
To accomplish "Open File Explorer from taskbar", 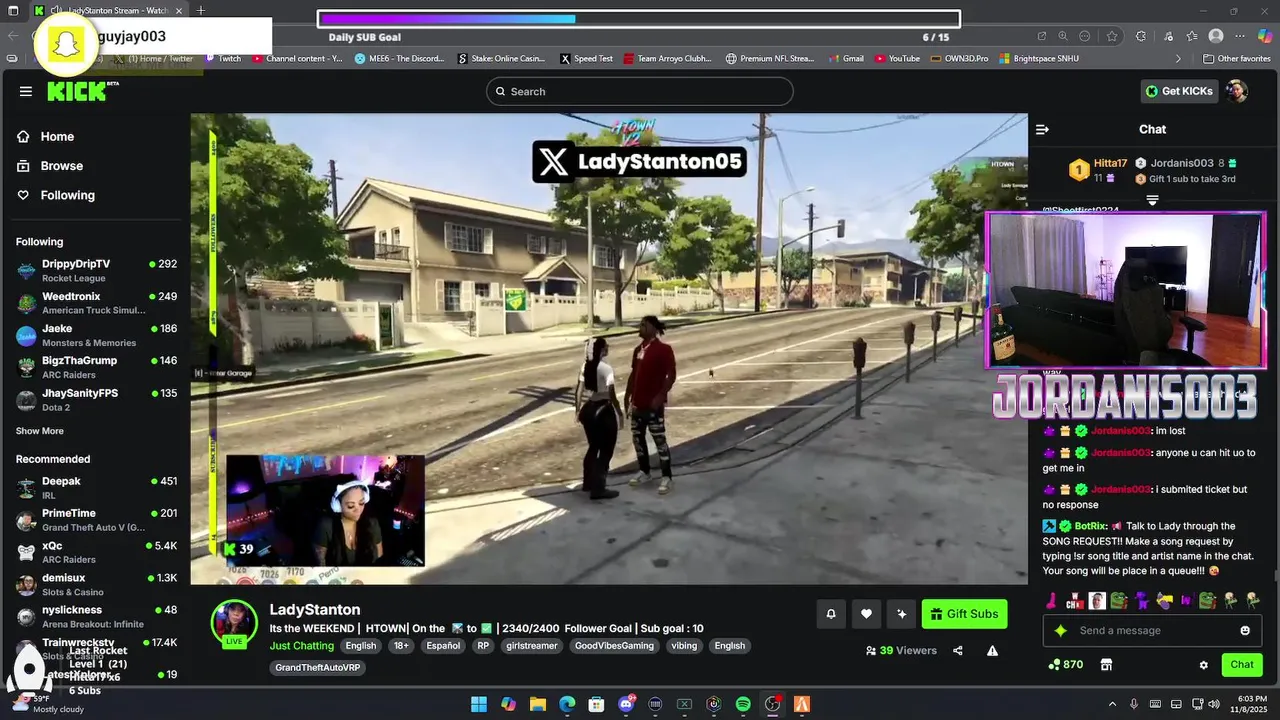I will pyautogui.click(x=537, y=704).
